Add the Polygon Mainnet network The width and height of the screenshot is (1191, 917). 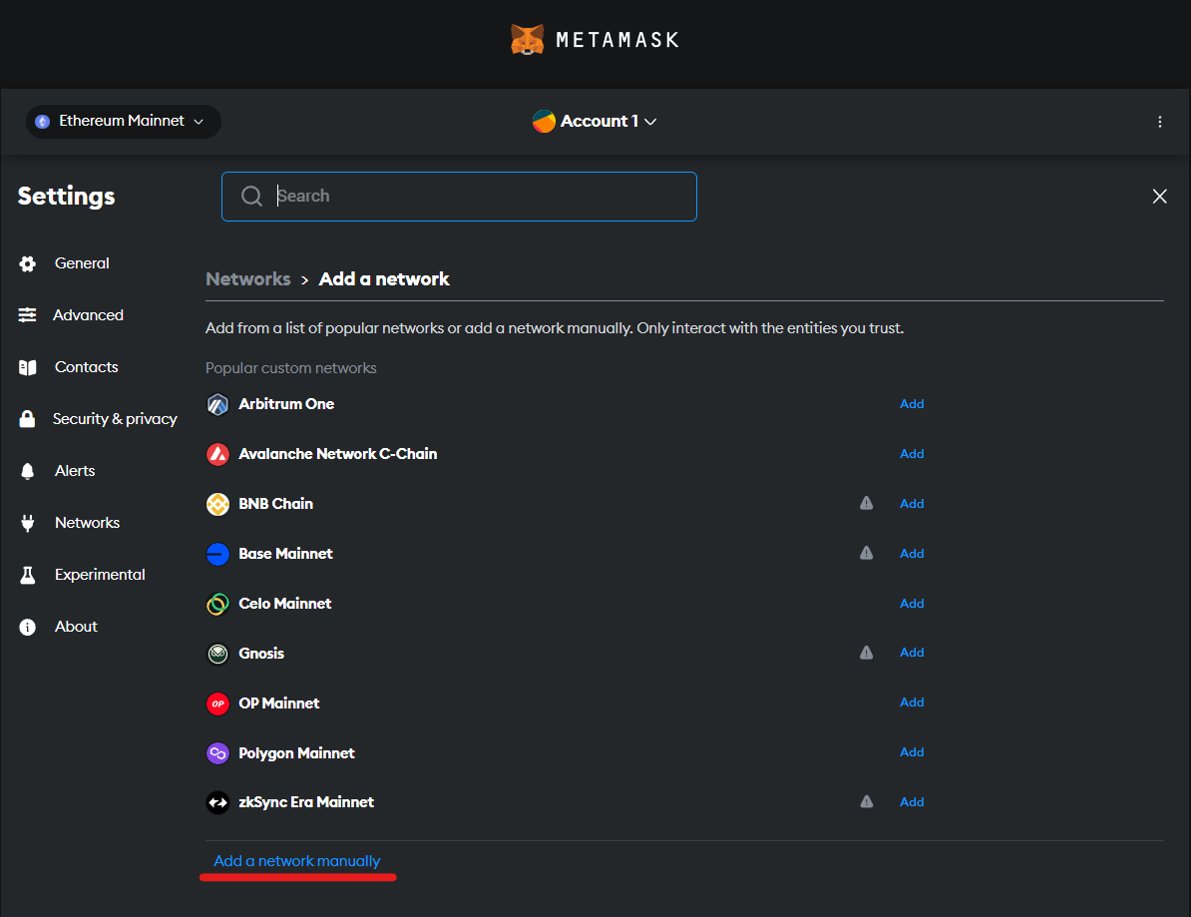[x=911, y=752]
